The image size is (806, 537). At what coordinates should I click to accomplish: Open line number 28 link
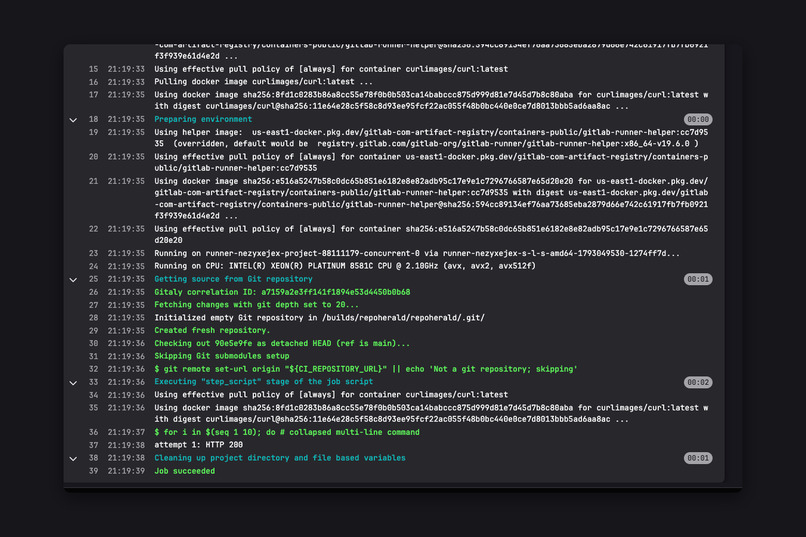(93, 318)
